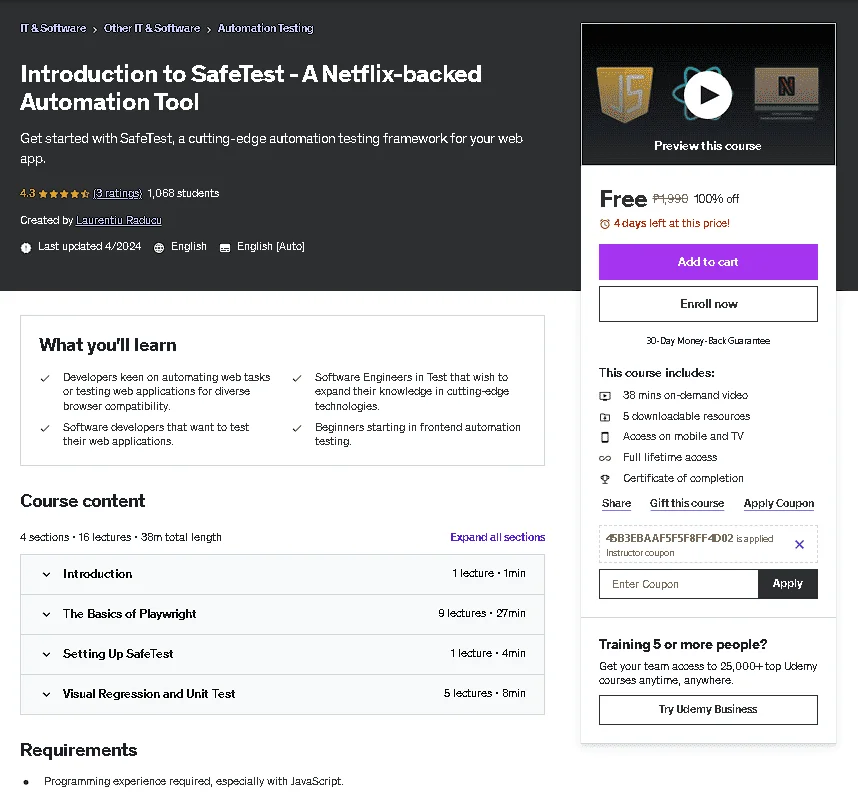The width and height of the screenshot is (858, 804).
Task: Open instructor Laurentiu Raducu's profile
Action: point(119,220)
